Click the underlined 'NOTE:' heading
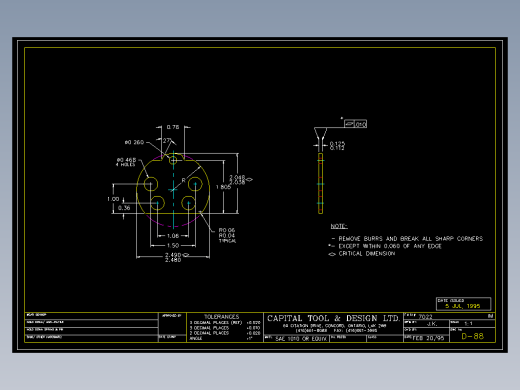520x390 pixels. click(x=339, y=226)
